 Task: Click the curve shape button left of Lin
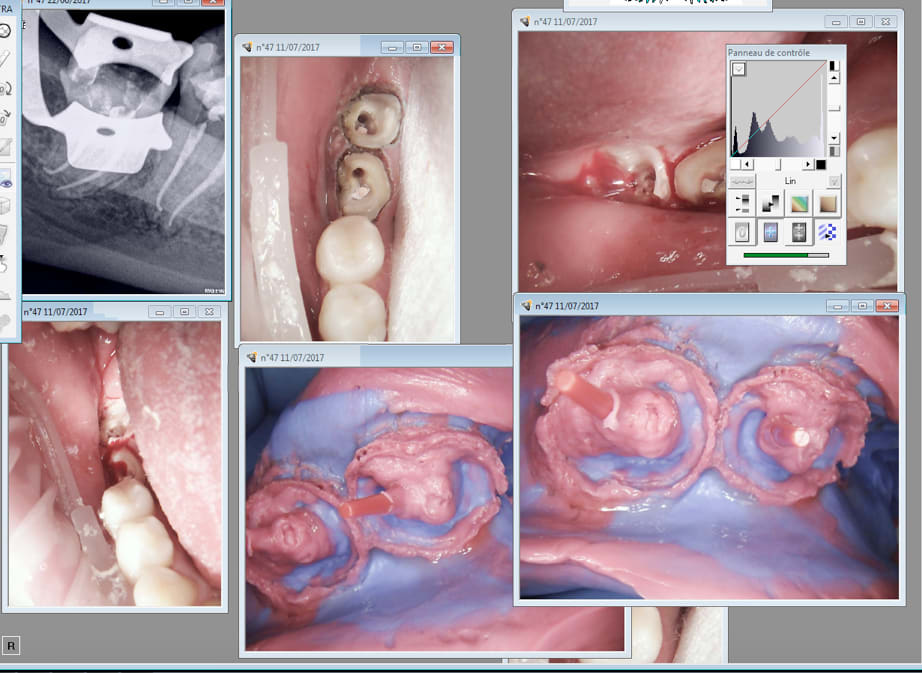[x=741, y=181]
